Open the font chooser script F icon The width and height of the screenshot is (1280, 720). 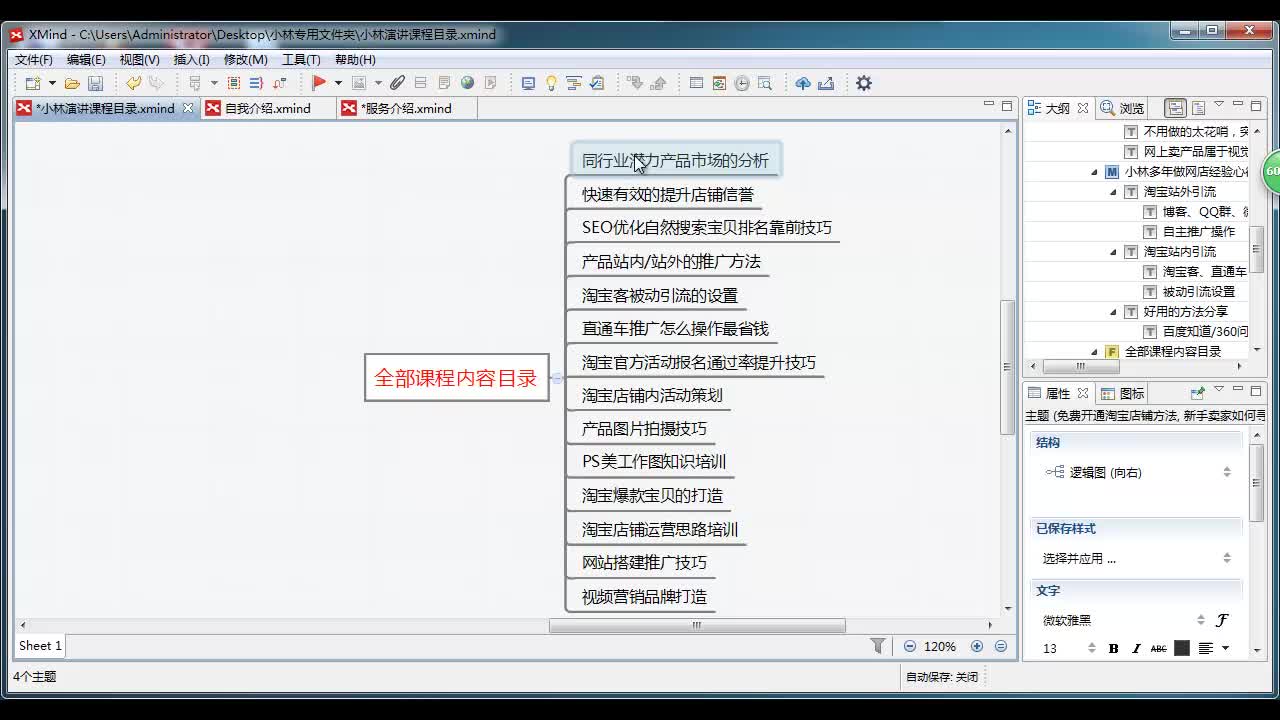coord(1221,620)
